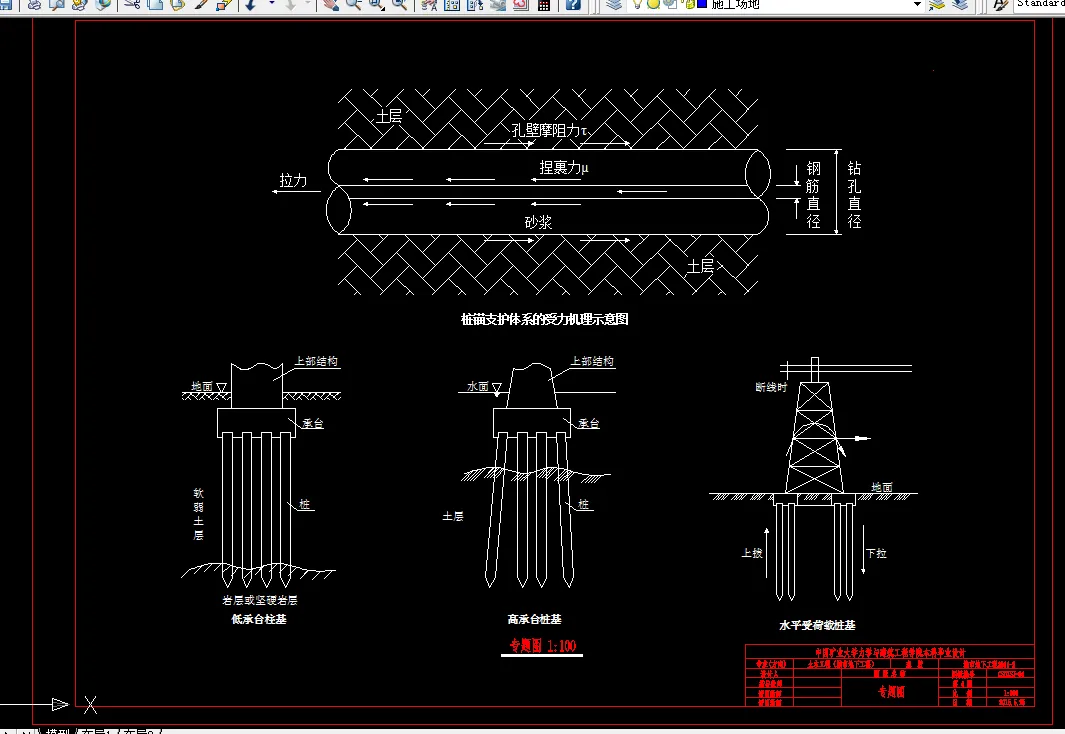Click the Cut scissors icon
The height and width of the screenshot is (734, 1065).
point(132,4)
